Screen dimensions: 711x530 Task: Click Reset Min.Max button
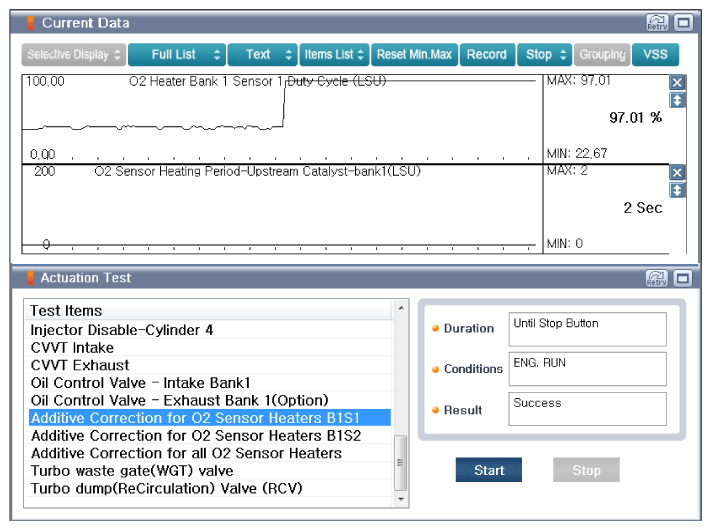point(415,55)
